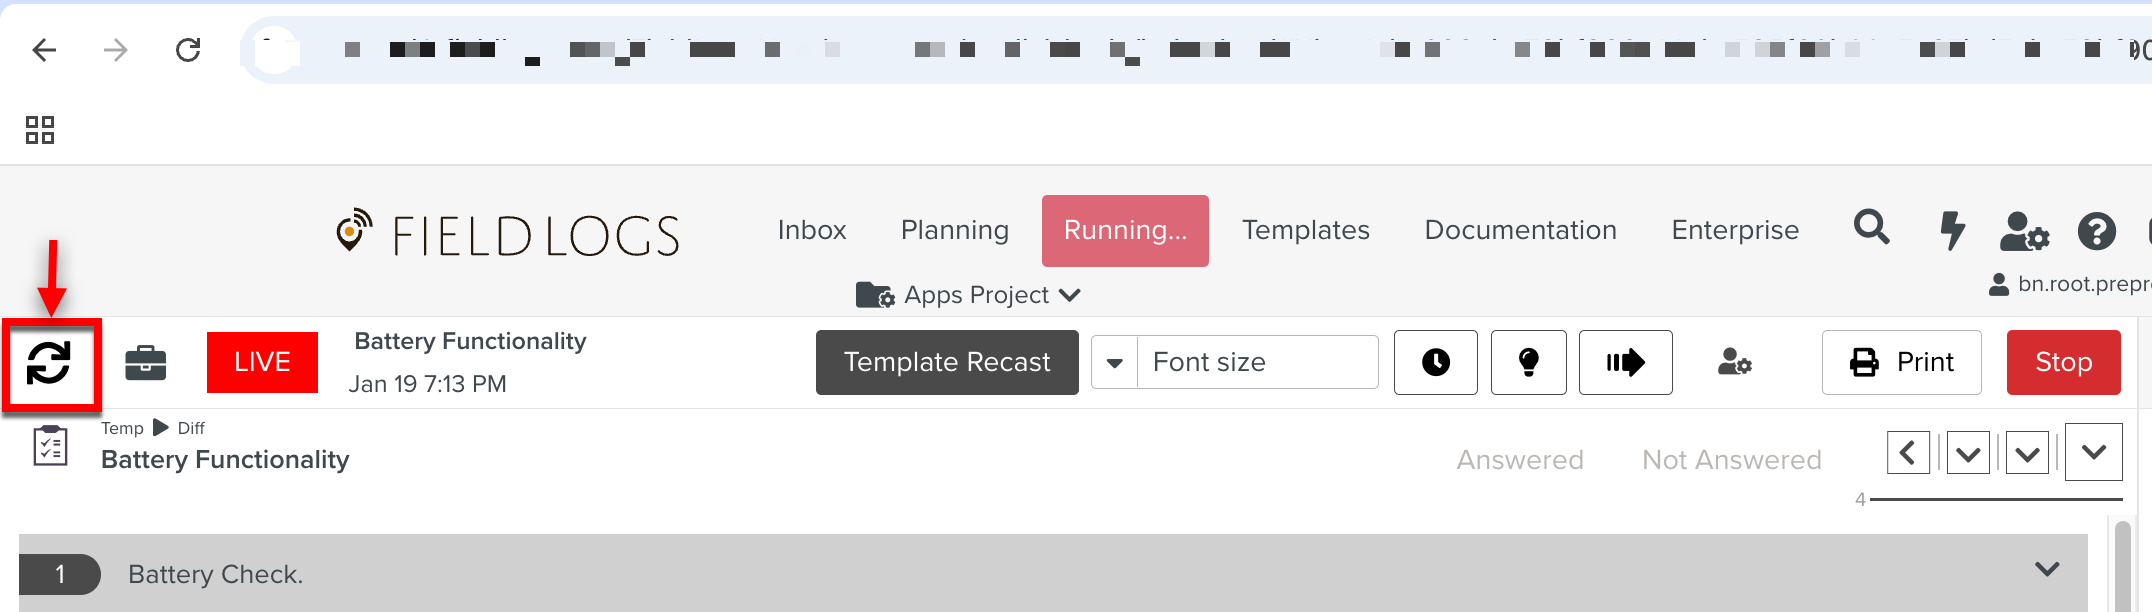Click the skip-forward arrow icon
Screen dimensions: 2152x612
tap(1625, 363)
